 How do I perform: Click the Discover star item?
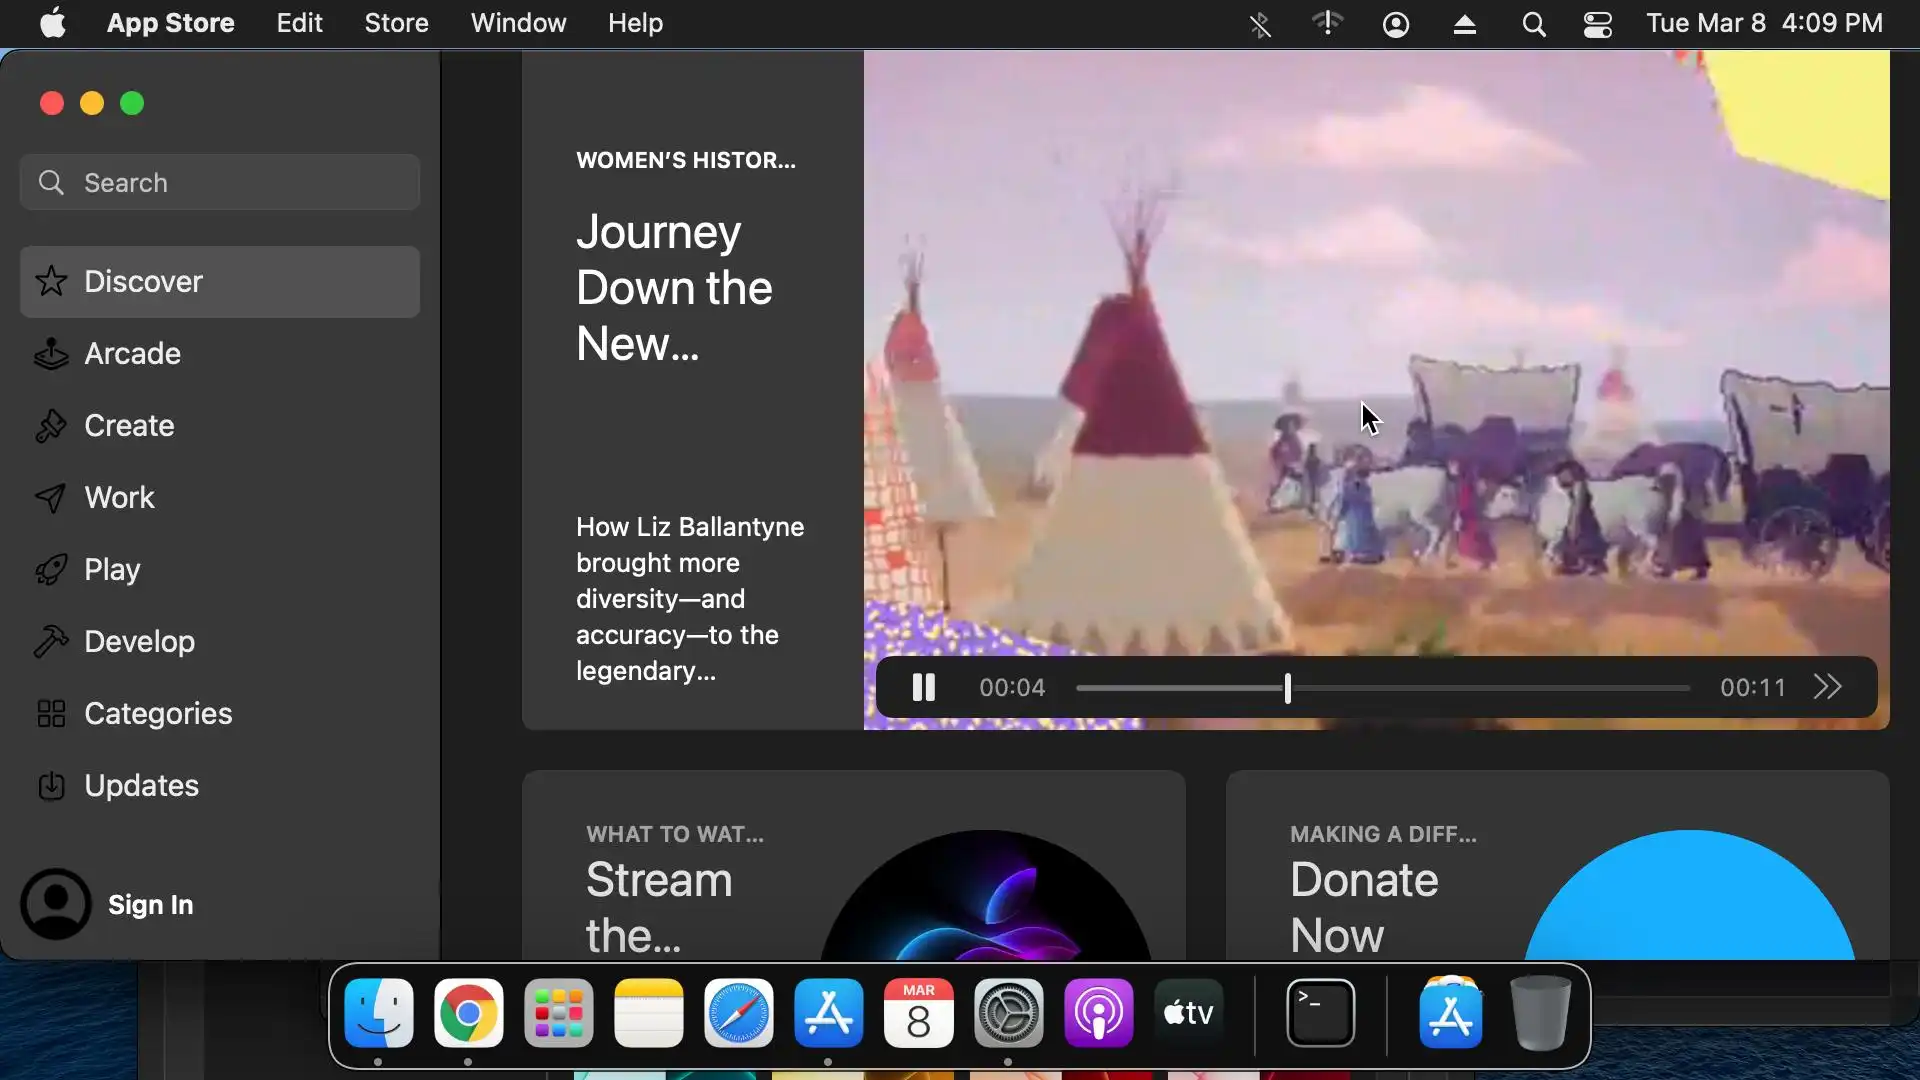143,282
